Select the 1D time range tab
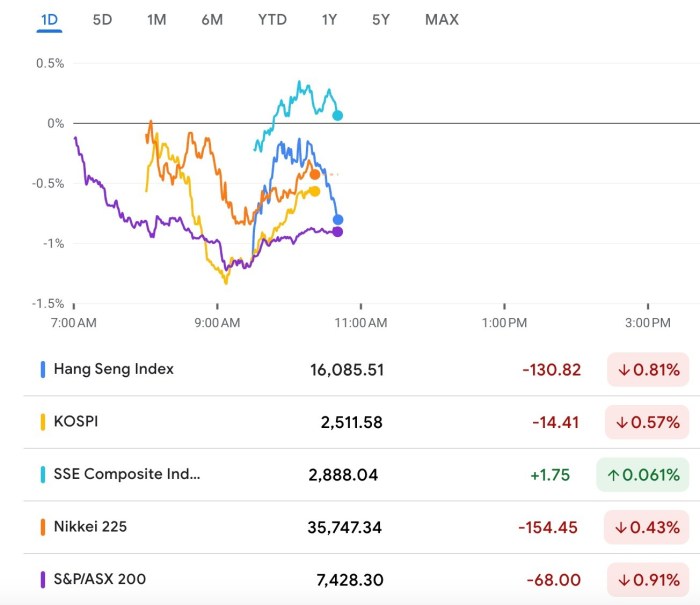Viewport: 700px width, 605px height. [x=49, y=20]
